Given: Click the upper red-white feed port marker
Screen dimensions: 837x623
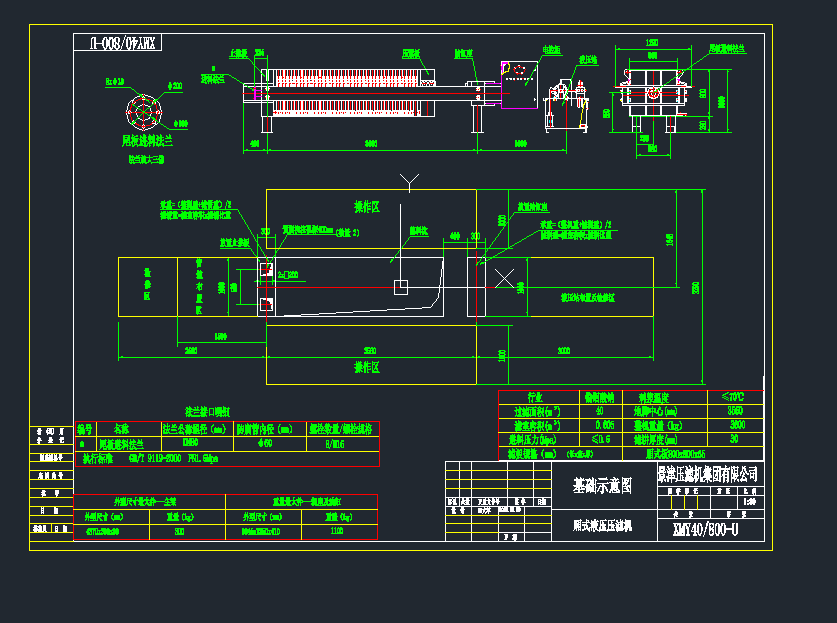Looking at the screenshot, I should pyautogui.click(x=266, y=270).
